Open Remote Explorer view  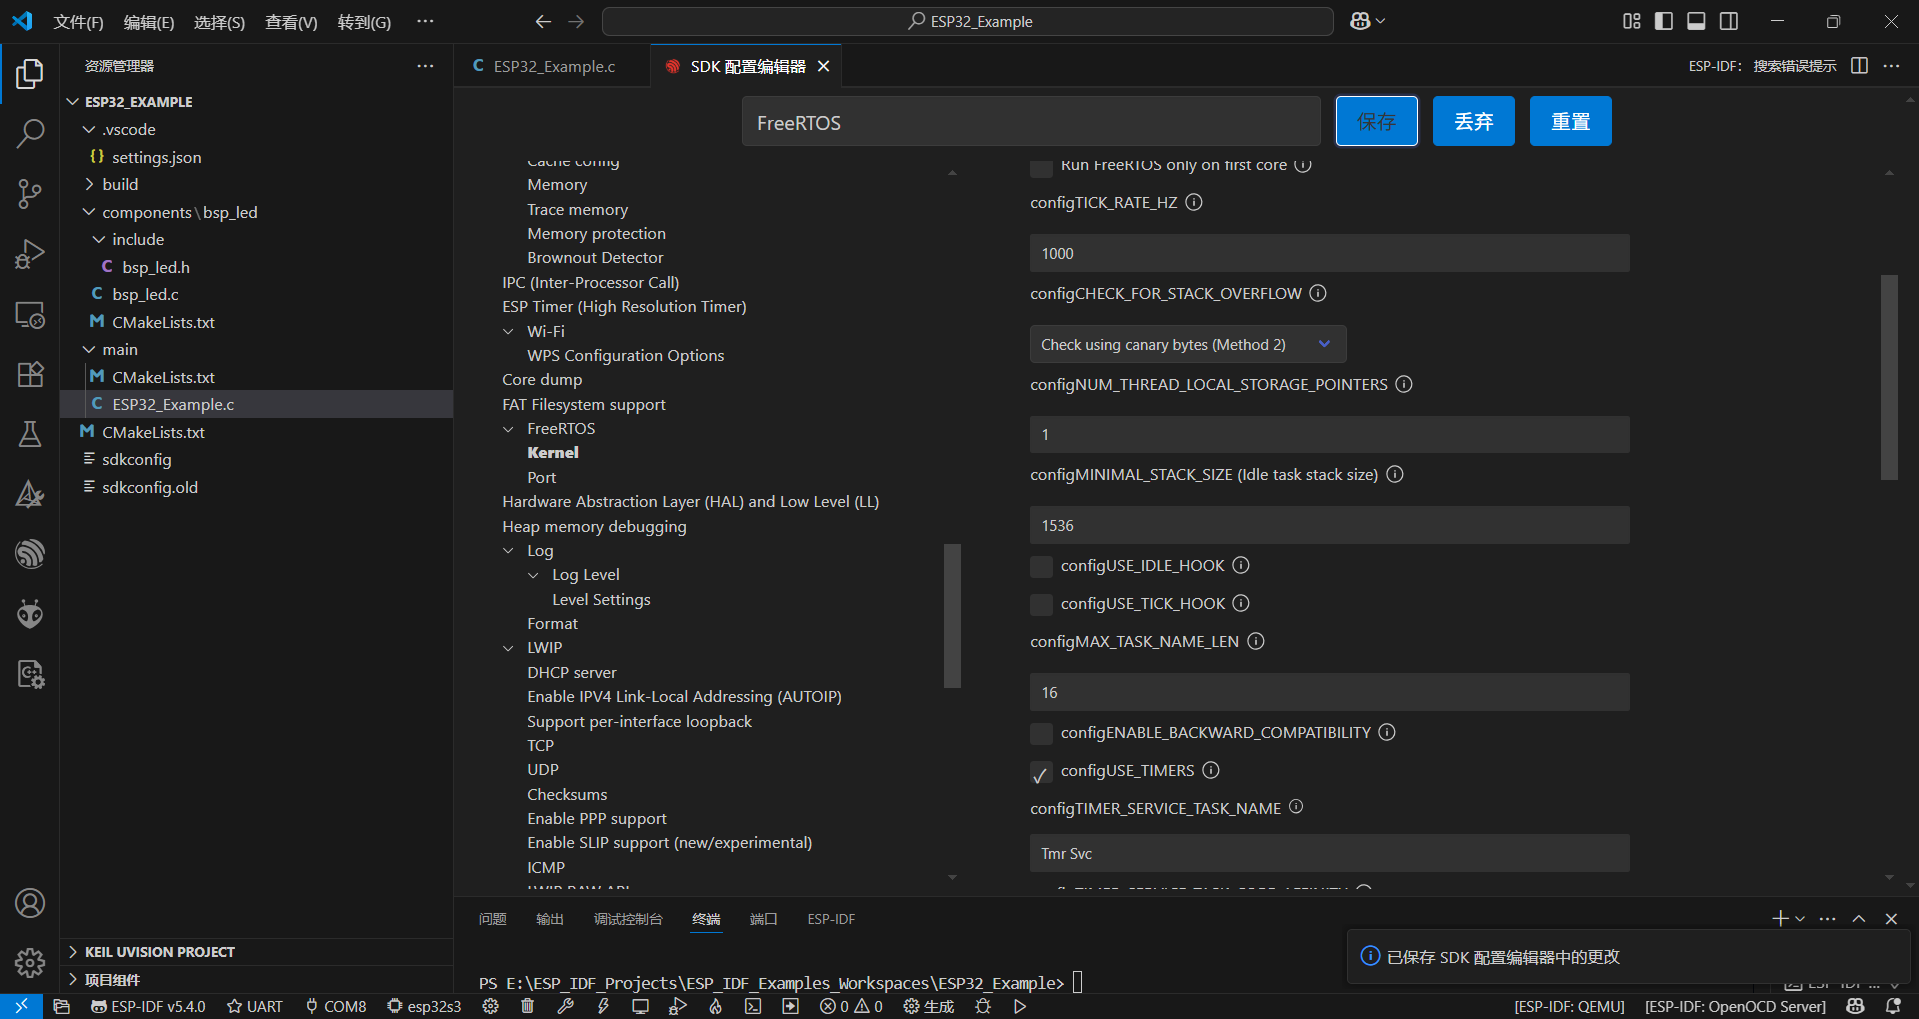[x=30, y=314]
